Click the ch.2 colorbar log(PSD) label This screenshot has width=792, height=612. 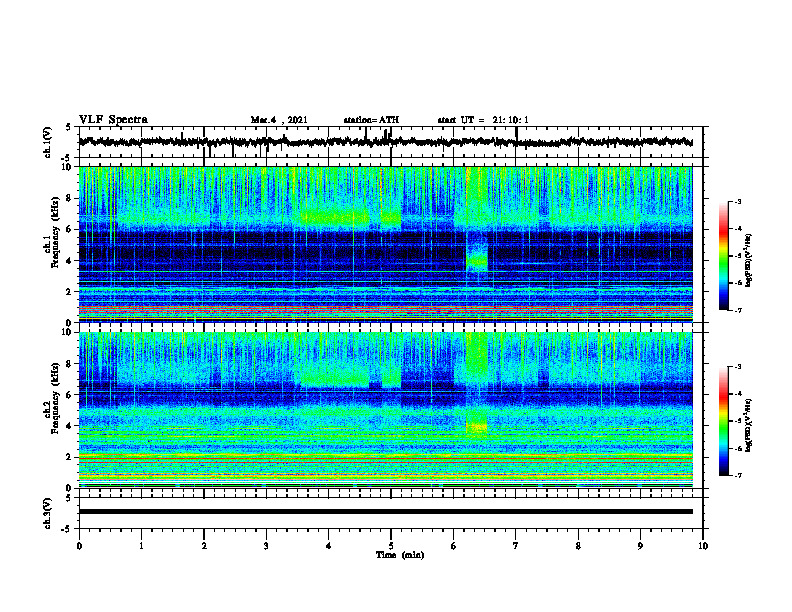coord(749,425)
